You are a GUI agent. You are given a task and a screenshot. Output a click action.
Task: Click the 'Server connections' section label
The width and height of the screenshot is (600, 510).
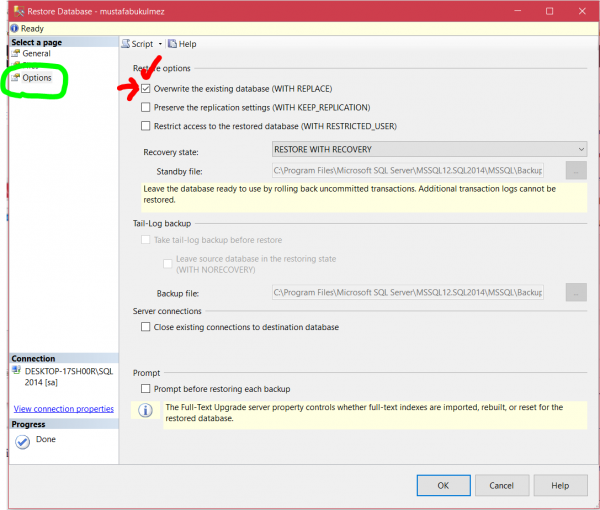167,311
